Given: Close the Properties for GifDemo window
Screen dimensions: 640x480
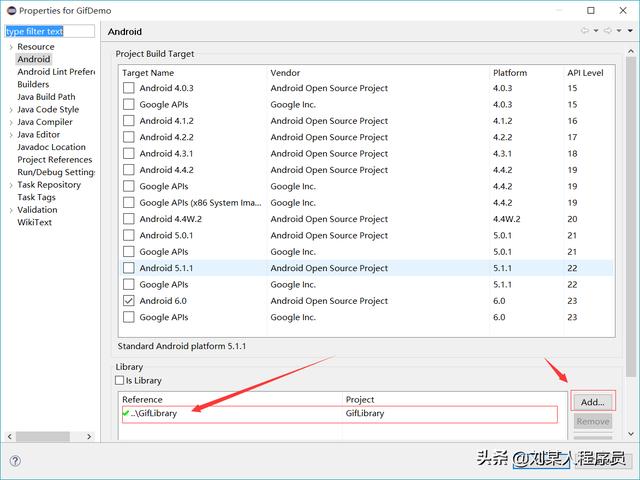Looking at the screenshot, I should [623, 10].
